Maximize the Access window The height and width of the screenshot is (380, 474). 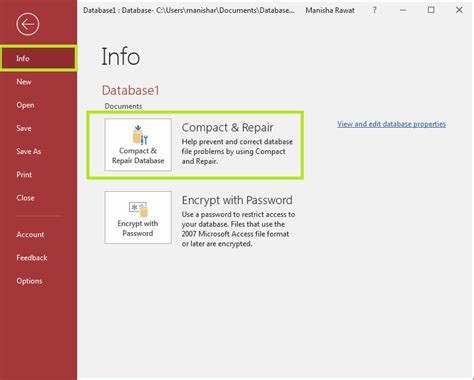(431, 10)
